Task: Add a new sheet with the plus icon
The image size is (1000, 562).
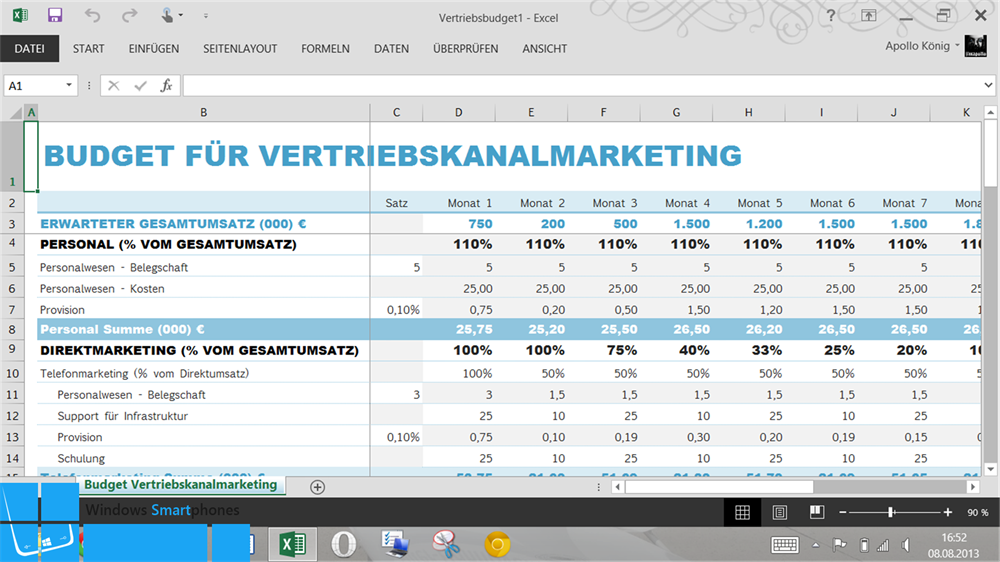Action: (x=317, y=487)
